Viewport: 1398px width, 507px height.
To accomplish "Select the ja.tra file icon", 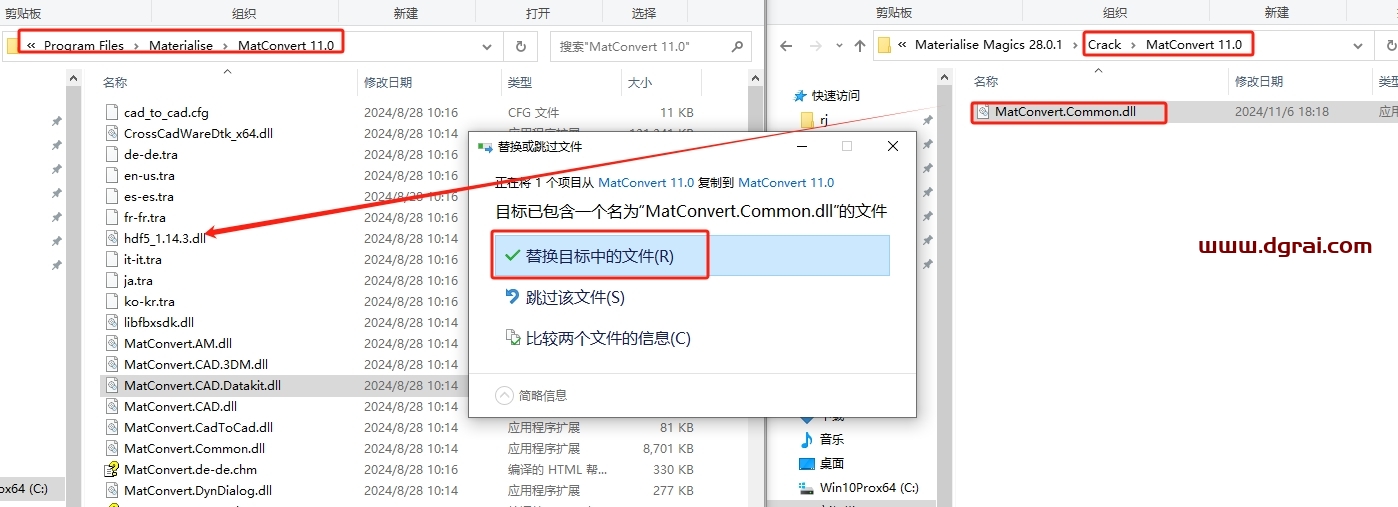I will coord(112,280).
